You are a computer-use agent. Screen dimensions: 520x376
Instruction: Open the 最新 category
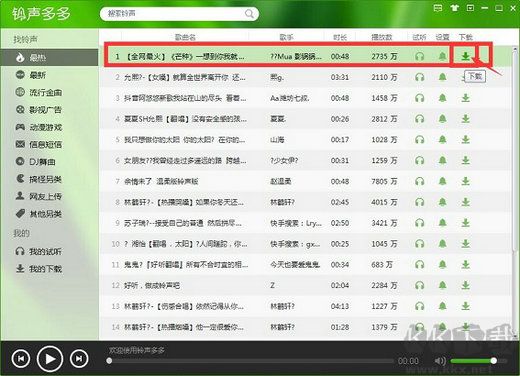click(49, 75)
